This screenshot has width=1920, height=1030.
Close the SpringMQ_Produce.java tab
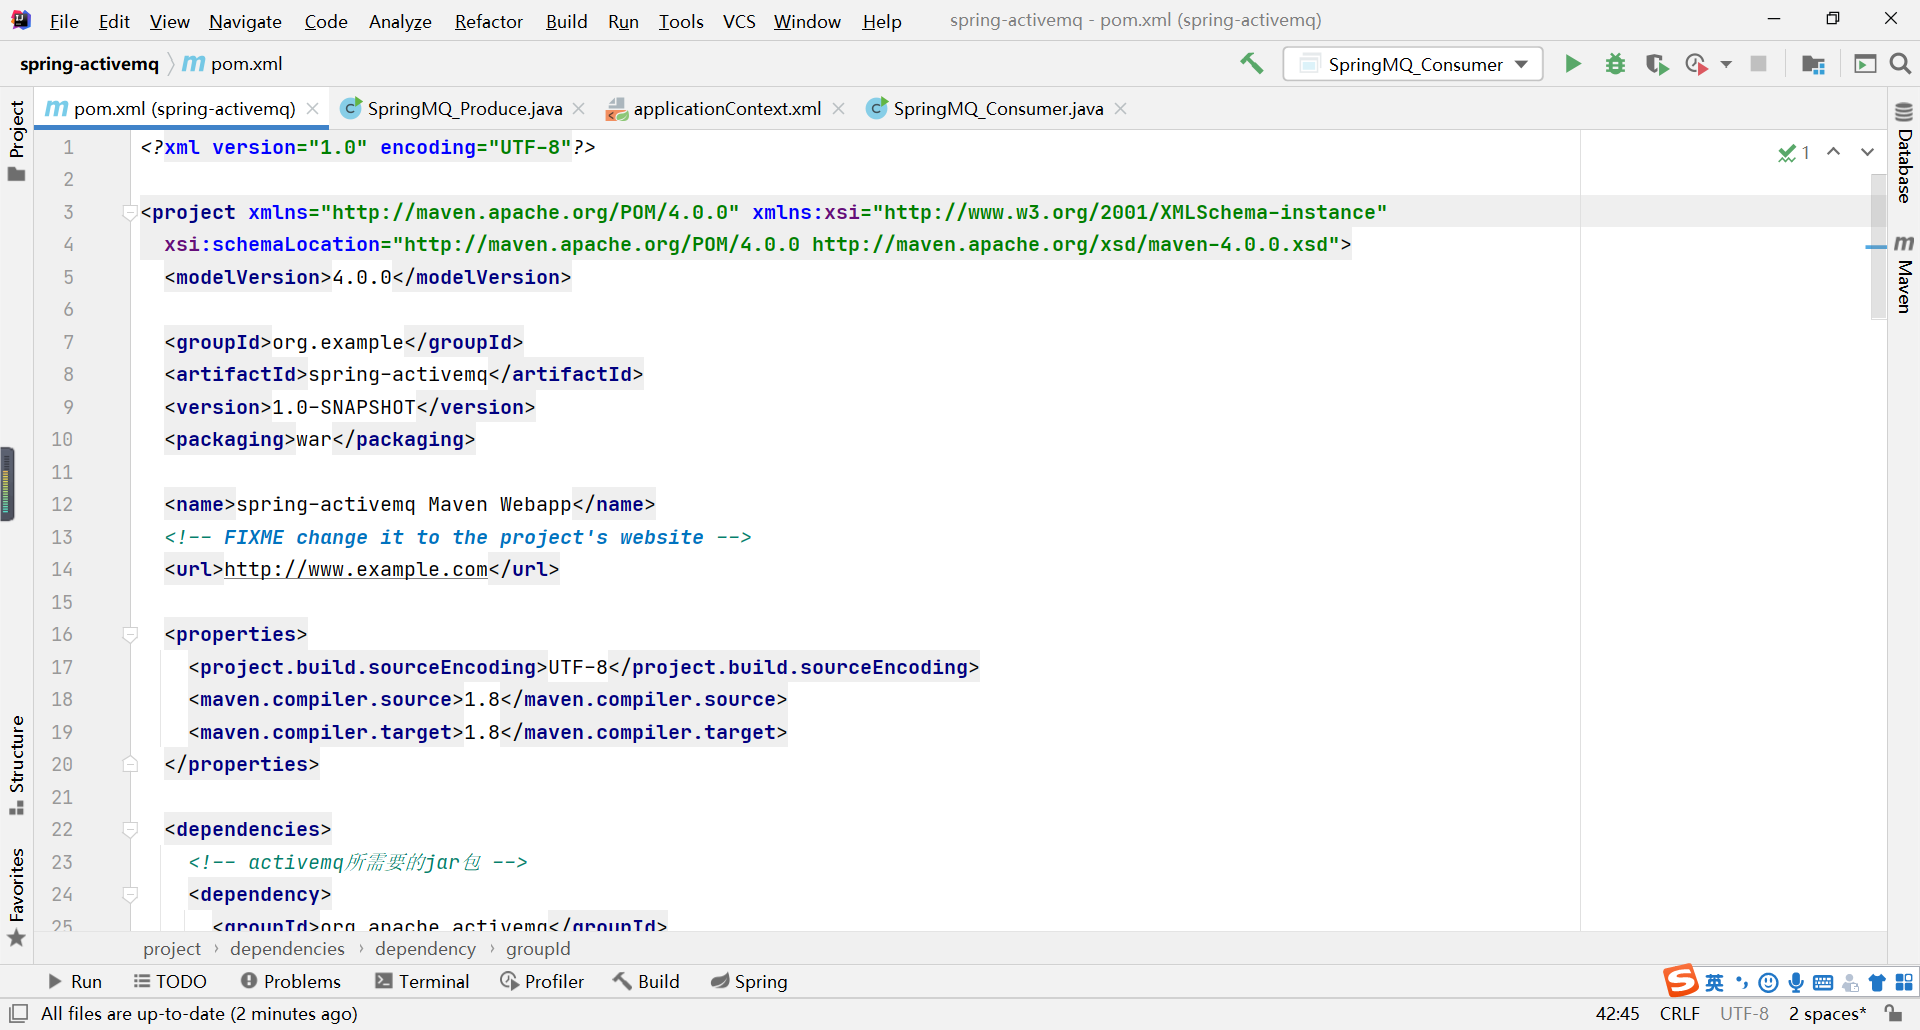click(x=578, y=108)
